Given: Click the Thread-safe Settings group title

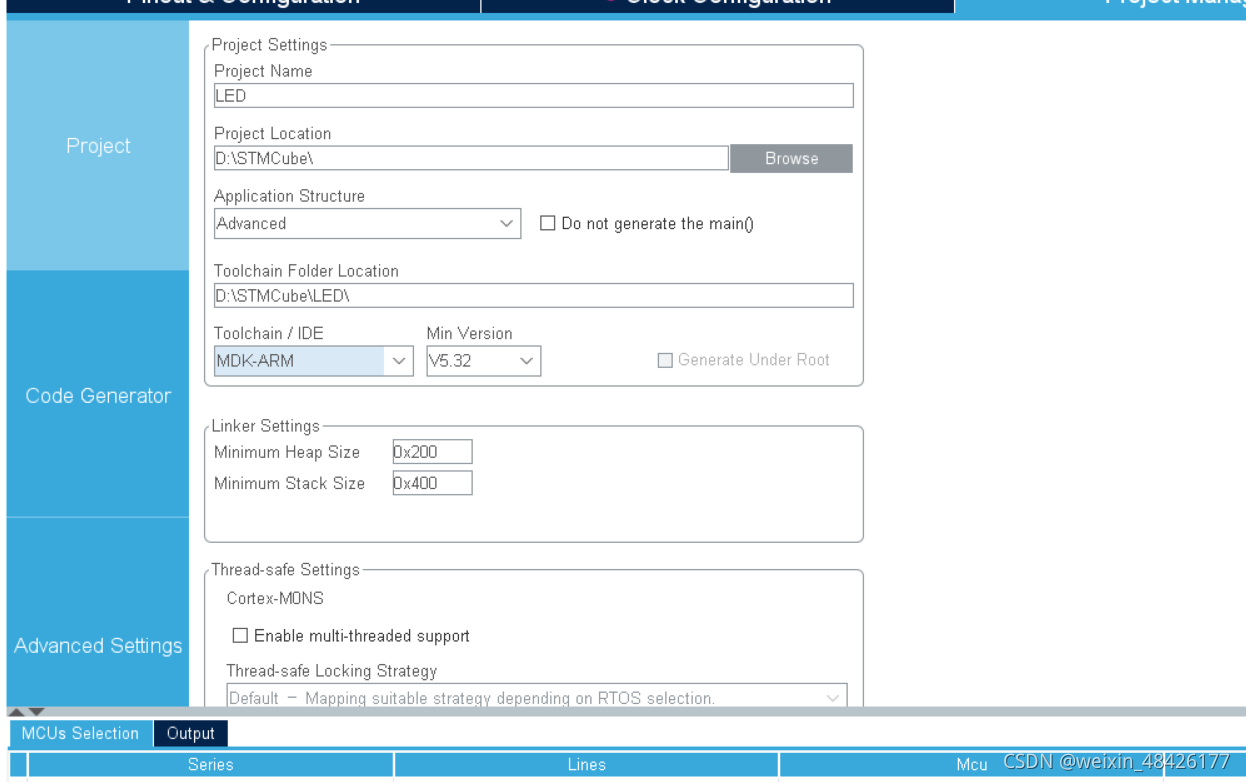Looking at the screenshot, I should [285, 570].
